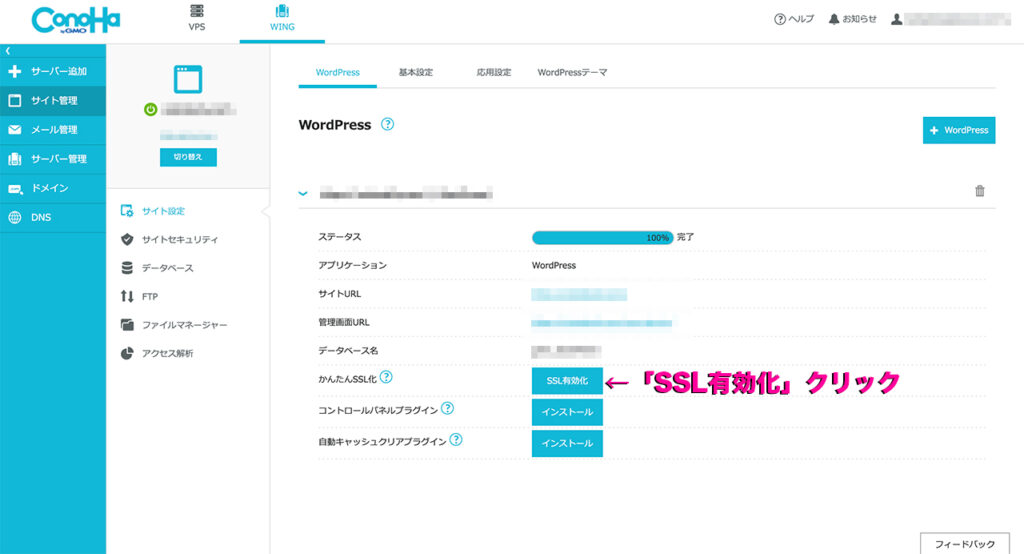Click the + WordPress add button
This screenshot has width=1024, height=554.
959,130
